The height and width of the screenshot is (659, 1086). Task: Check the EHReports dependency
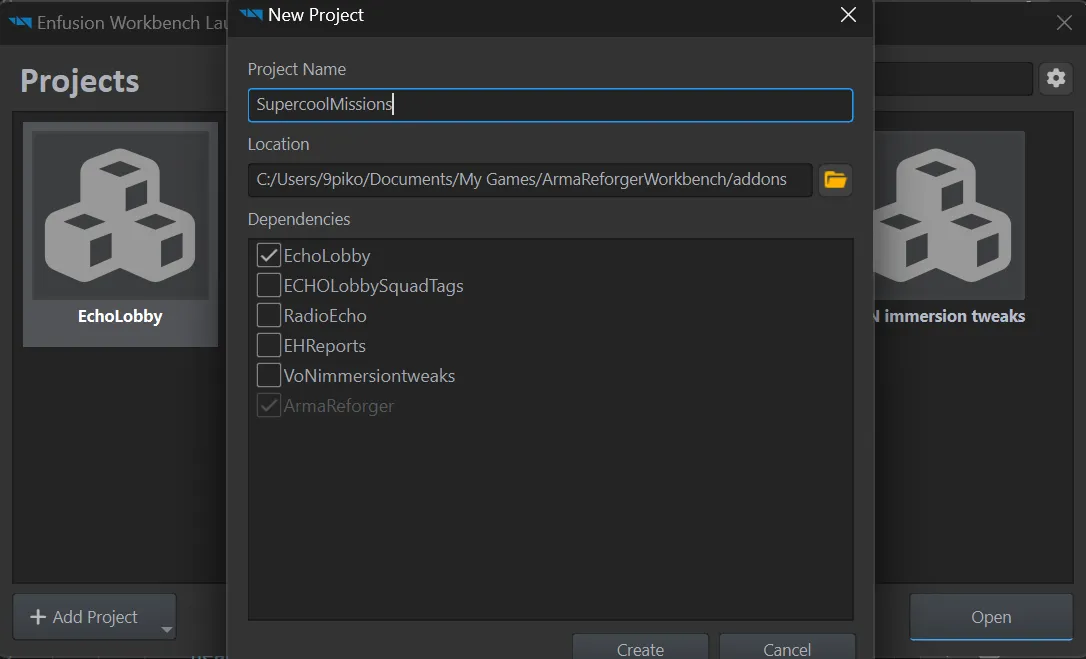click(x=269, y=344)
